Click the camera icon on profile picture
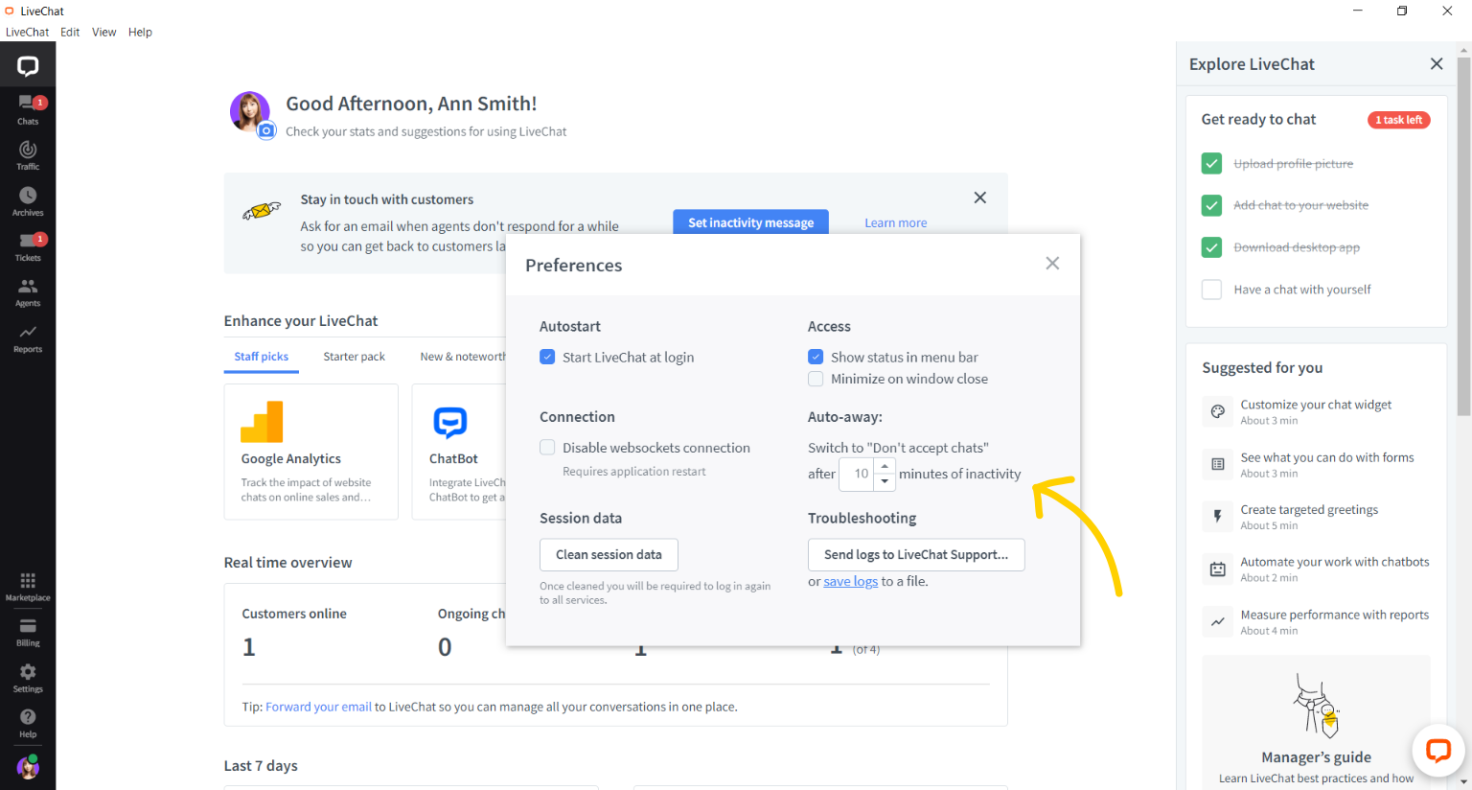Viewport: 1472px width, 790px height. coord(266,131)
